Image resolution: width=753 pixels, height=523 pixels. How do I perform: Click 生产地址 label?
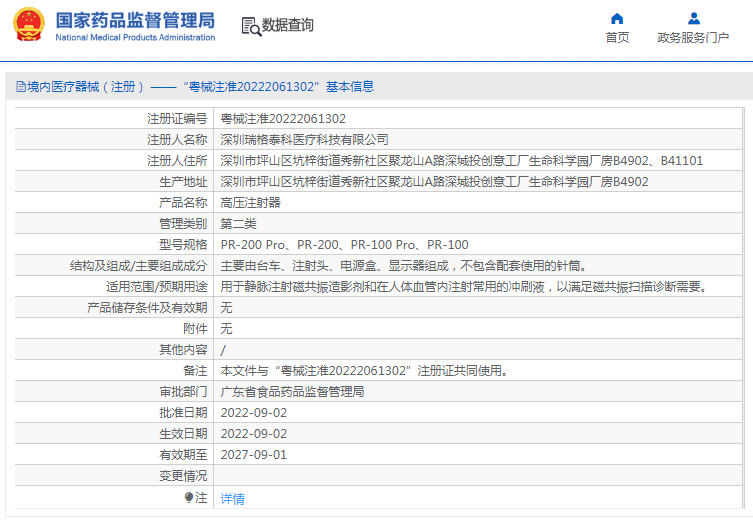coord(183,182)
